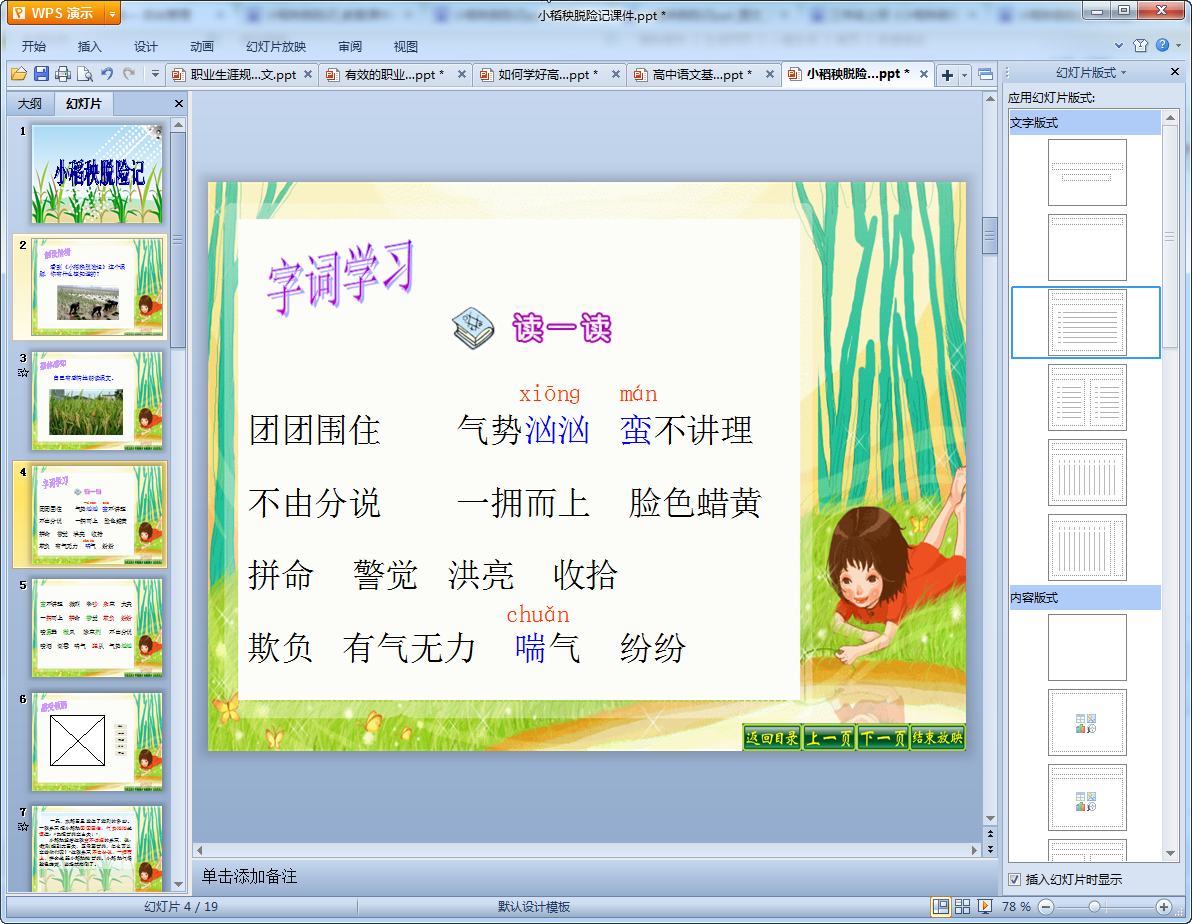Click the Save icon in quick toolbar

click(x=41, y=74)
